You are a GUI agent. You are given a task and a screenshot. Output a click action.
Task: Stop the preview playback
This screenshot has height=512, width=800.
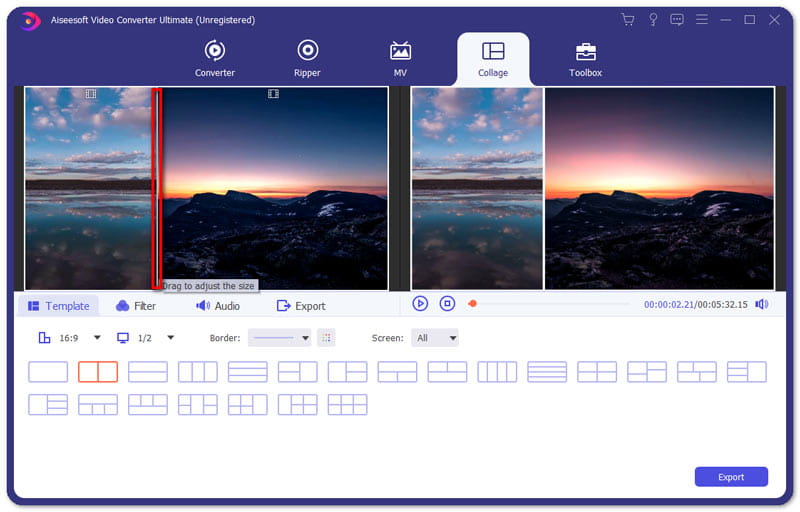[x=447, y=304]
